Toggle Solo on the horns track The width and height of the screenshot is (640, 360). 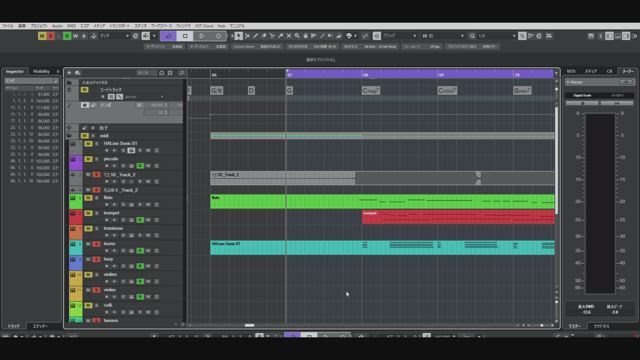pyautogui.click(x=96, y=244)
